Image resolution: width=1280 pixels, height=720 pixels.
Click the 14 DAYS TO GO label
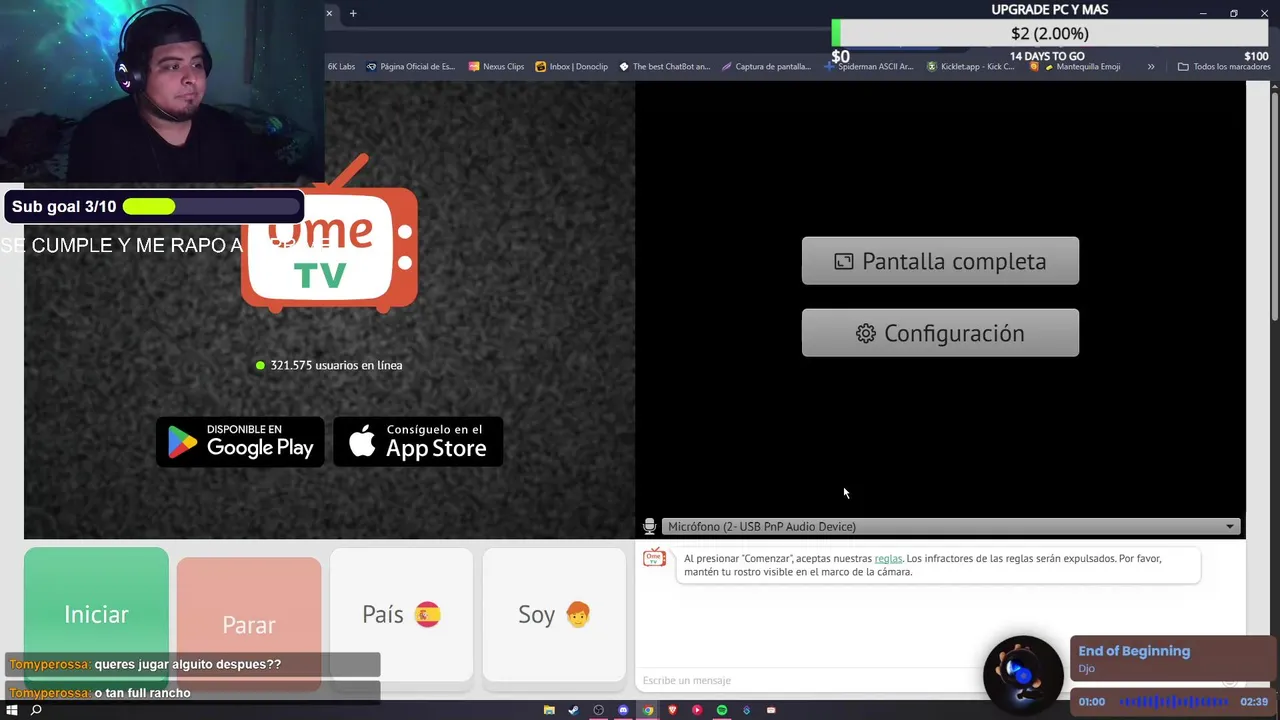coord(1047,57)
